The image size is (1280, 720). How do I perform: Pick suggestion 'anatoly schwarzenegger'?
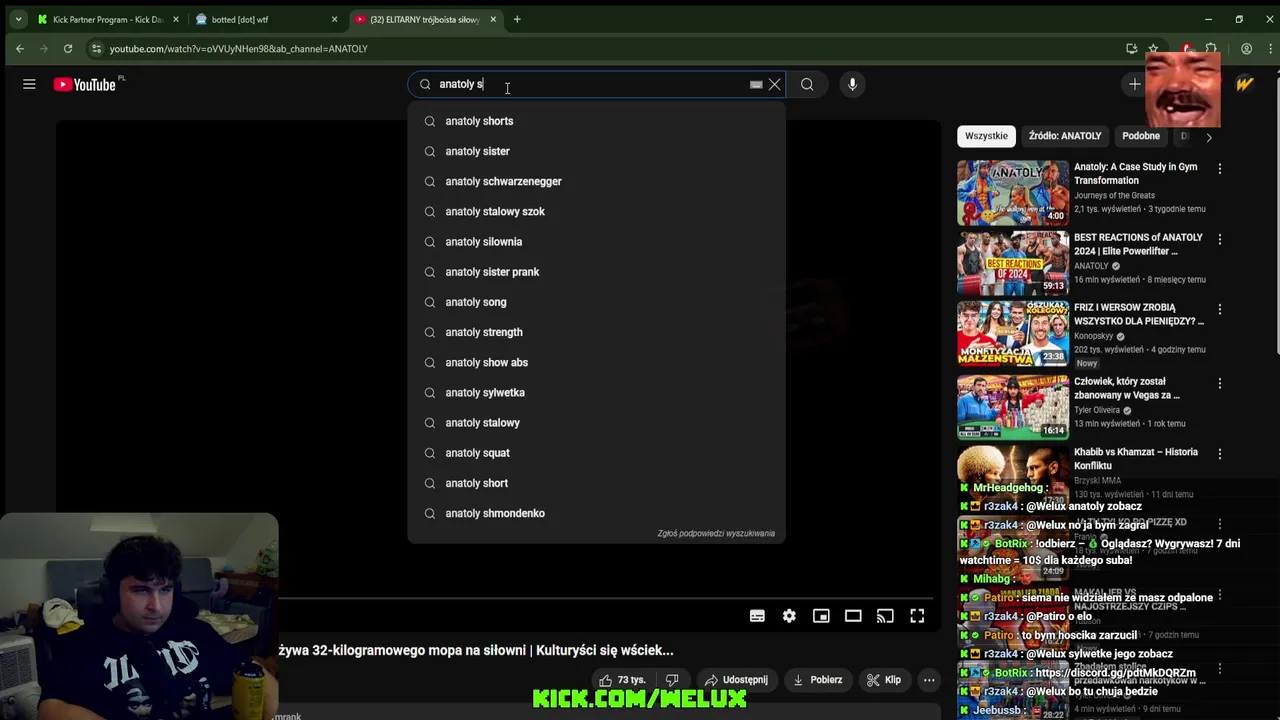click(596, 181)
